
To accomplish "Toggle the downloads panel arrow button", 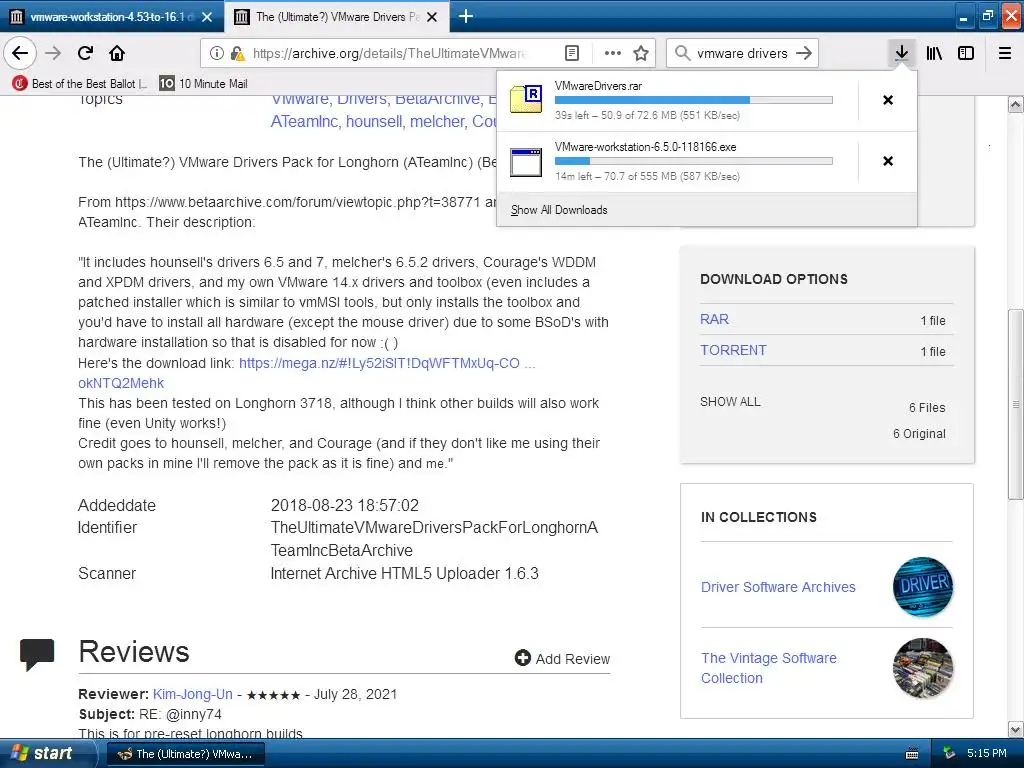I will tap(901, 53).
